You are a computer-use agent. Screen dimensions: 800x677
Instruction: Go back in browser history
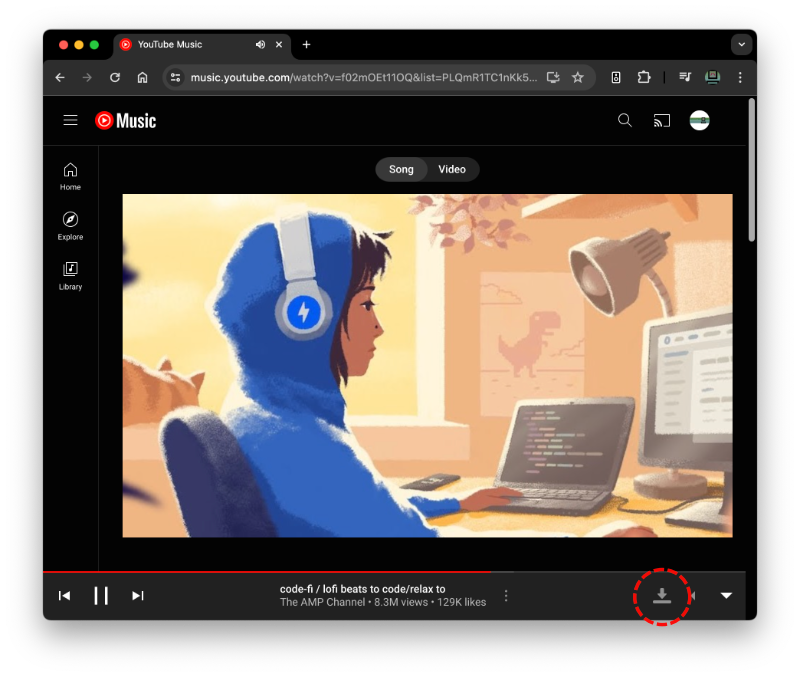[x=60, y=78]
